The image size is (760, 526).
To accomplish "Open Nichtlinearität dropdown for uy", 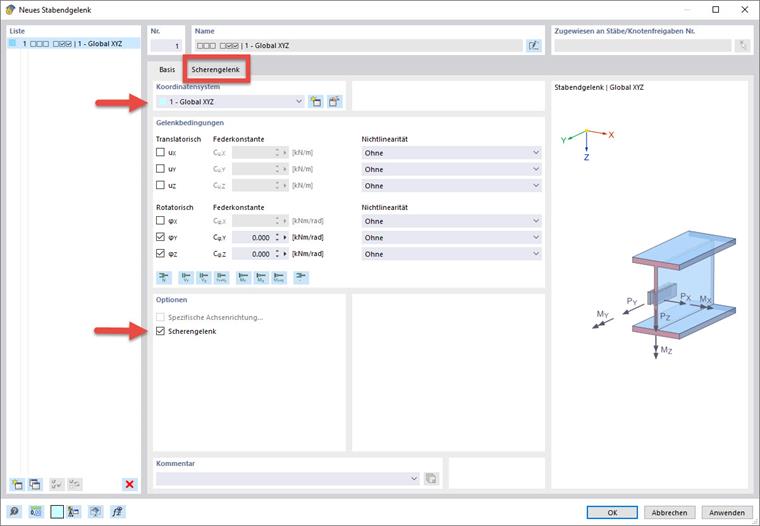I will 451,169.
